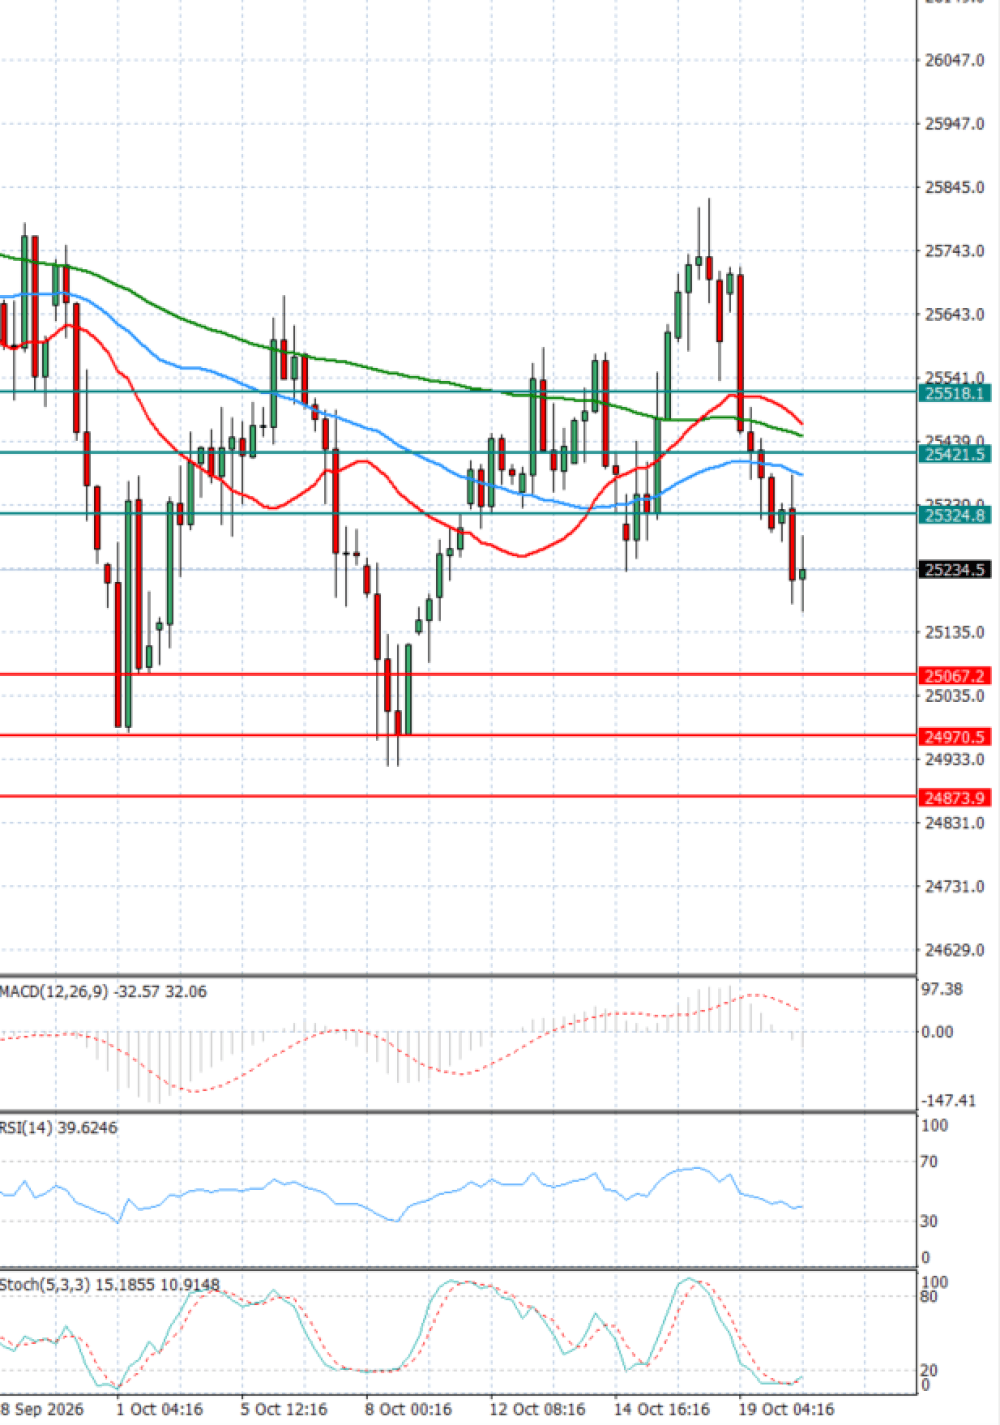Click the 12 Oct 08:16 time label
Screen dimensions: 1000x1425
pos(538,1409)
